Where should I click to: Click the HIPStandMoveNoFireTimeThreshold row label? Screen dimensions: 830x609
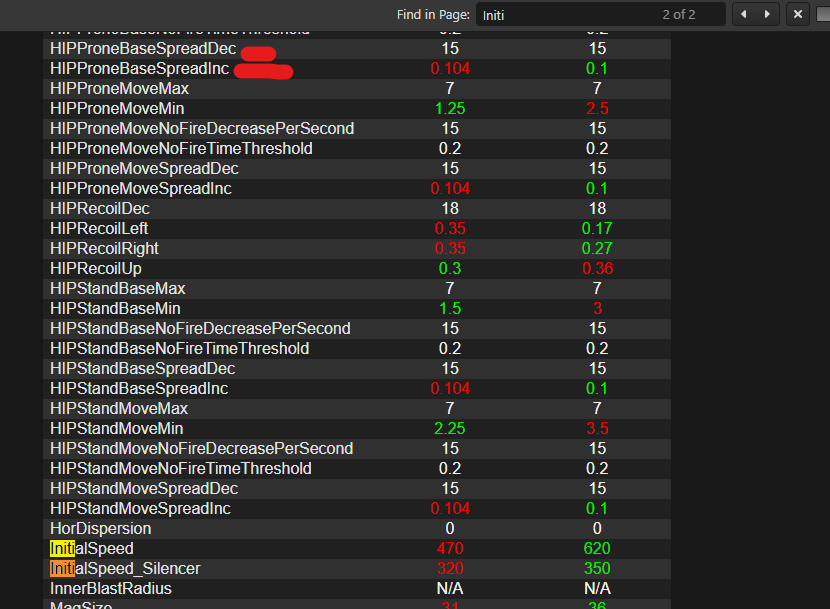click(x=181, y=469)
